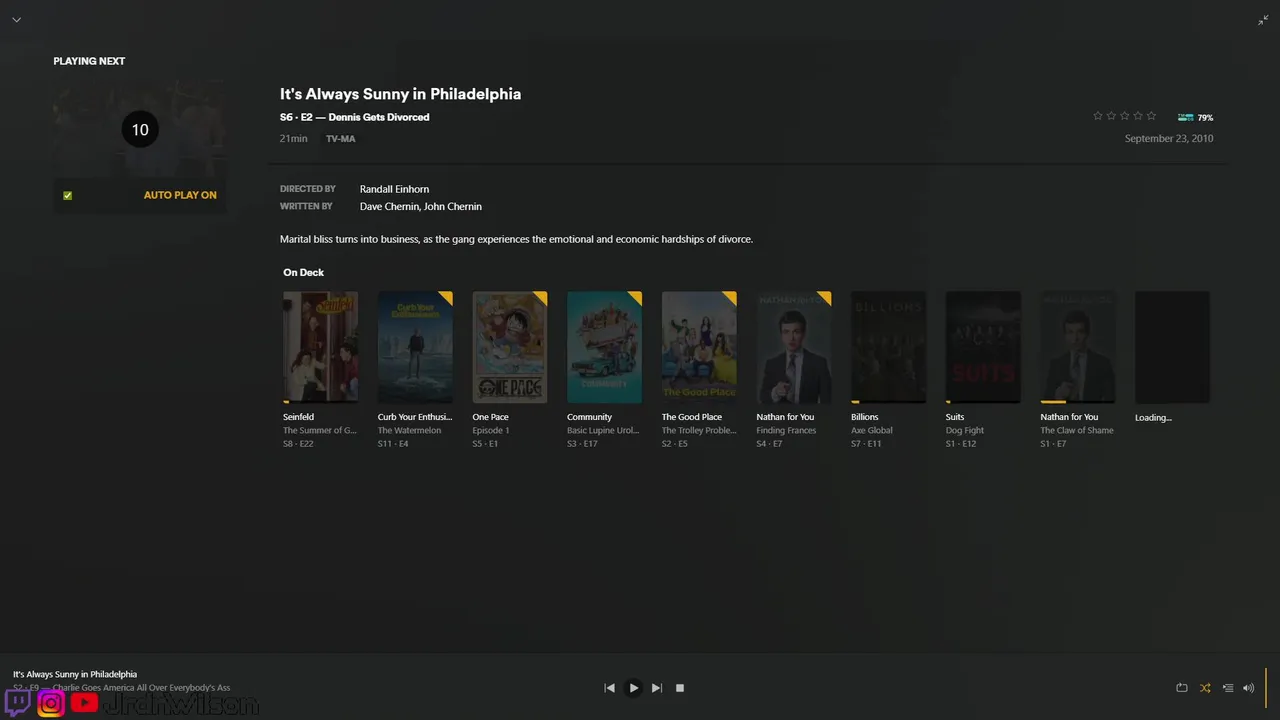1280x720 pixels.
Task: Open the Nathan for You Finding Frances poster
Action: tap(794, 347)
